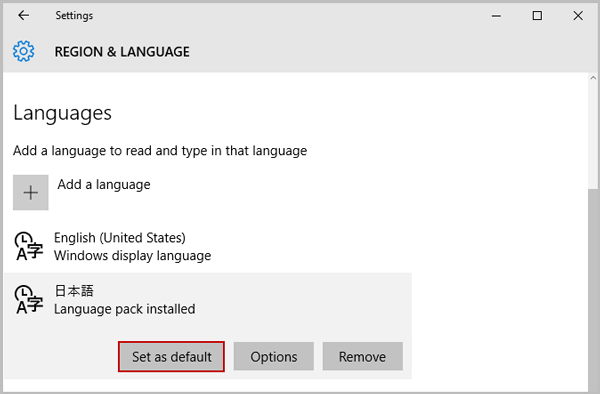Click the Settings gear icon

point(23,51)
